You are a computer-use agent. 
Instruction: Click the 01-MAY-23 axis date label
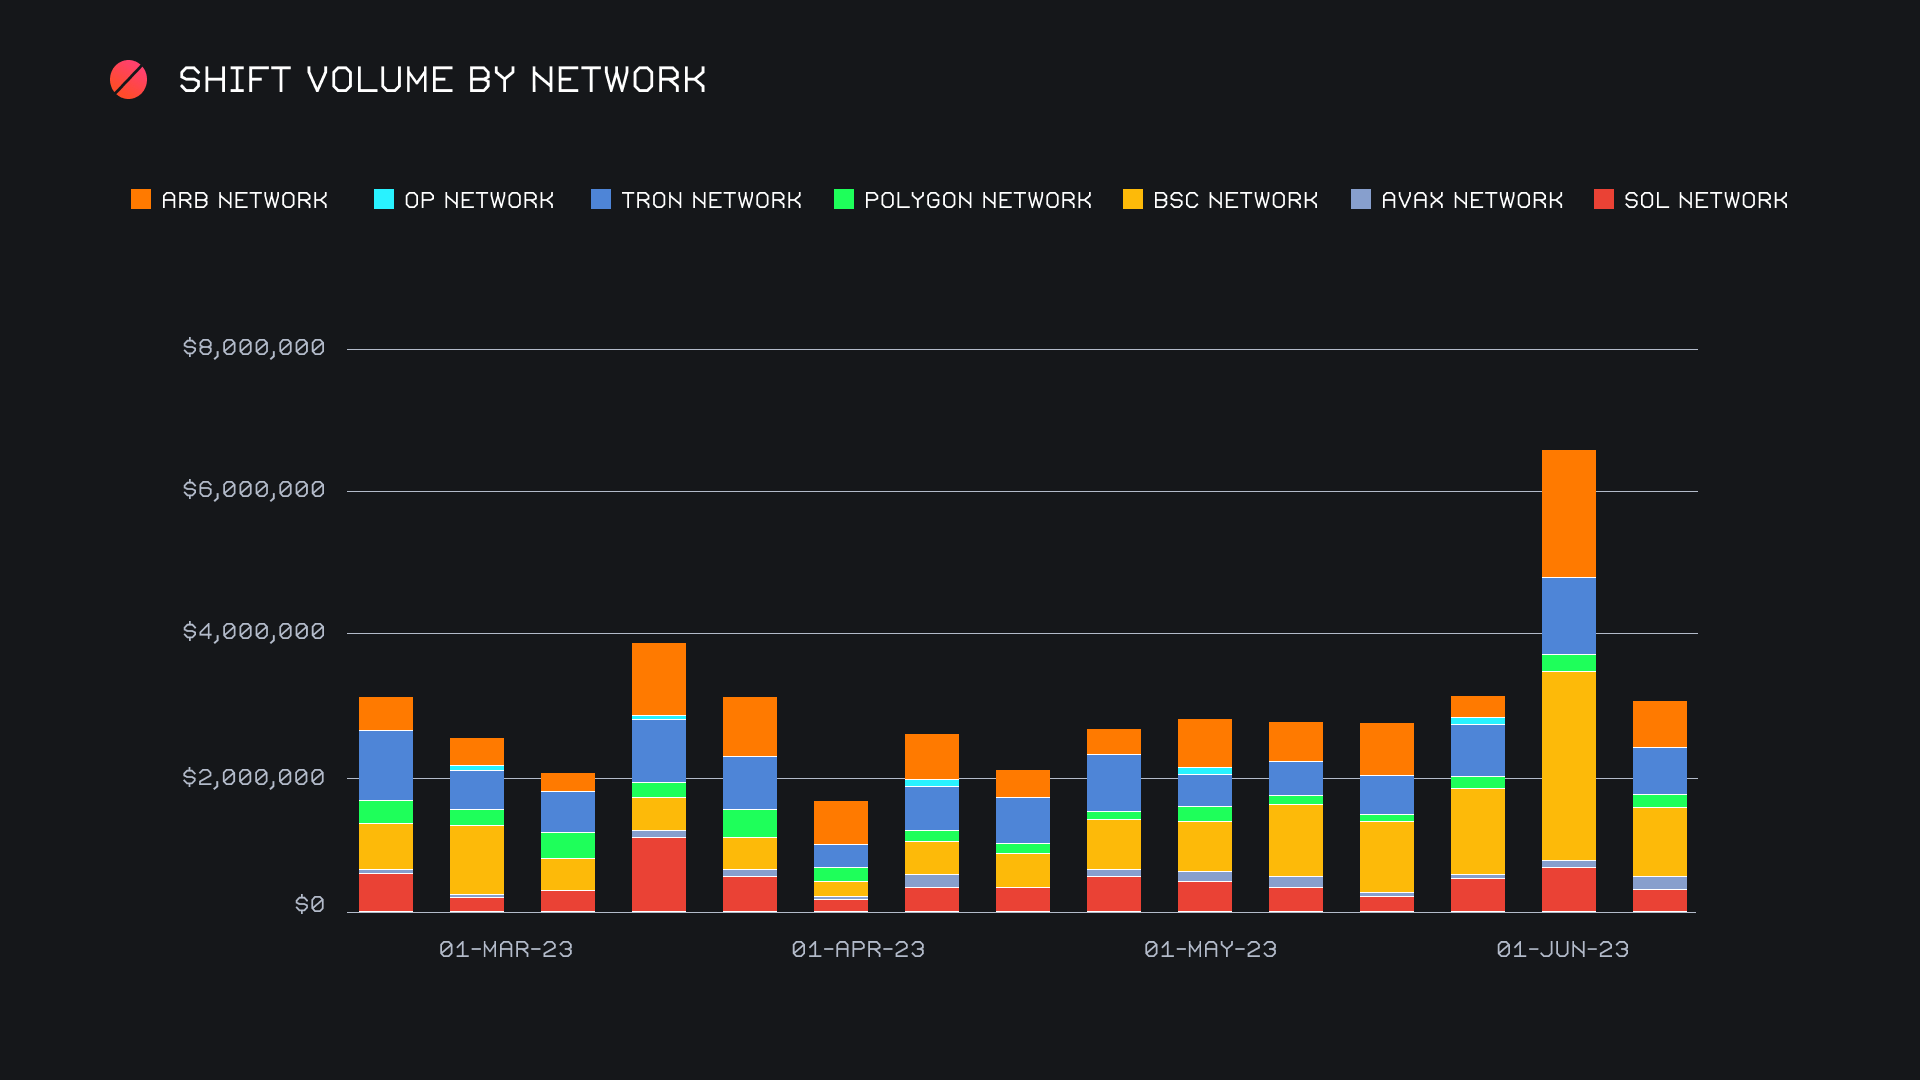1210,949
